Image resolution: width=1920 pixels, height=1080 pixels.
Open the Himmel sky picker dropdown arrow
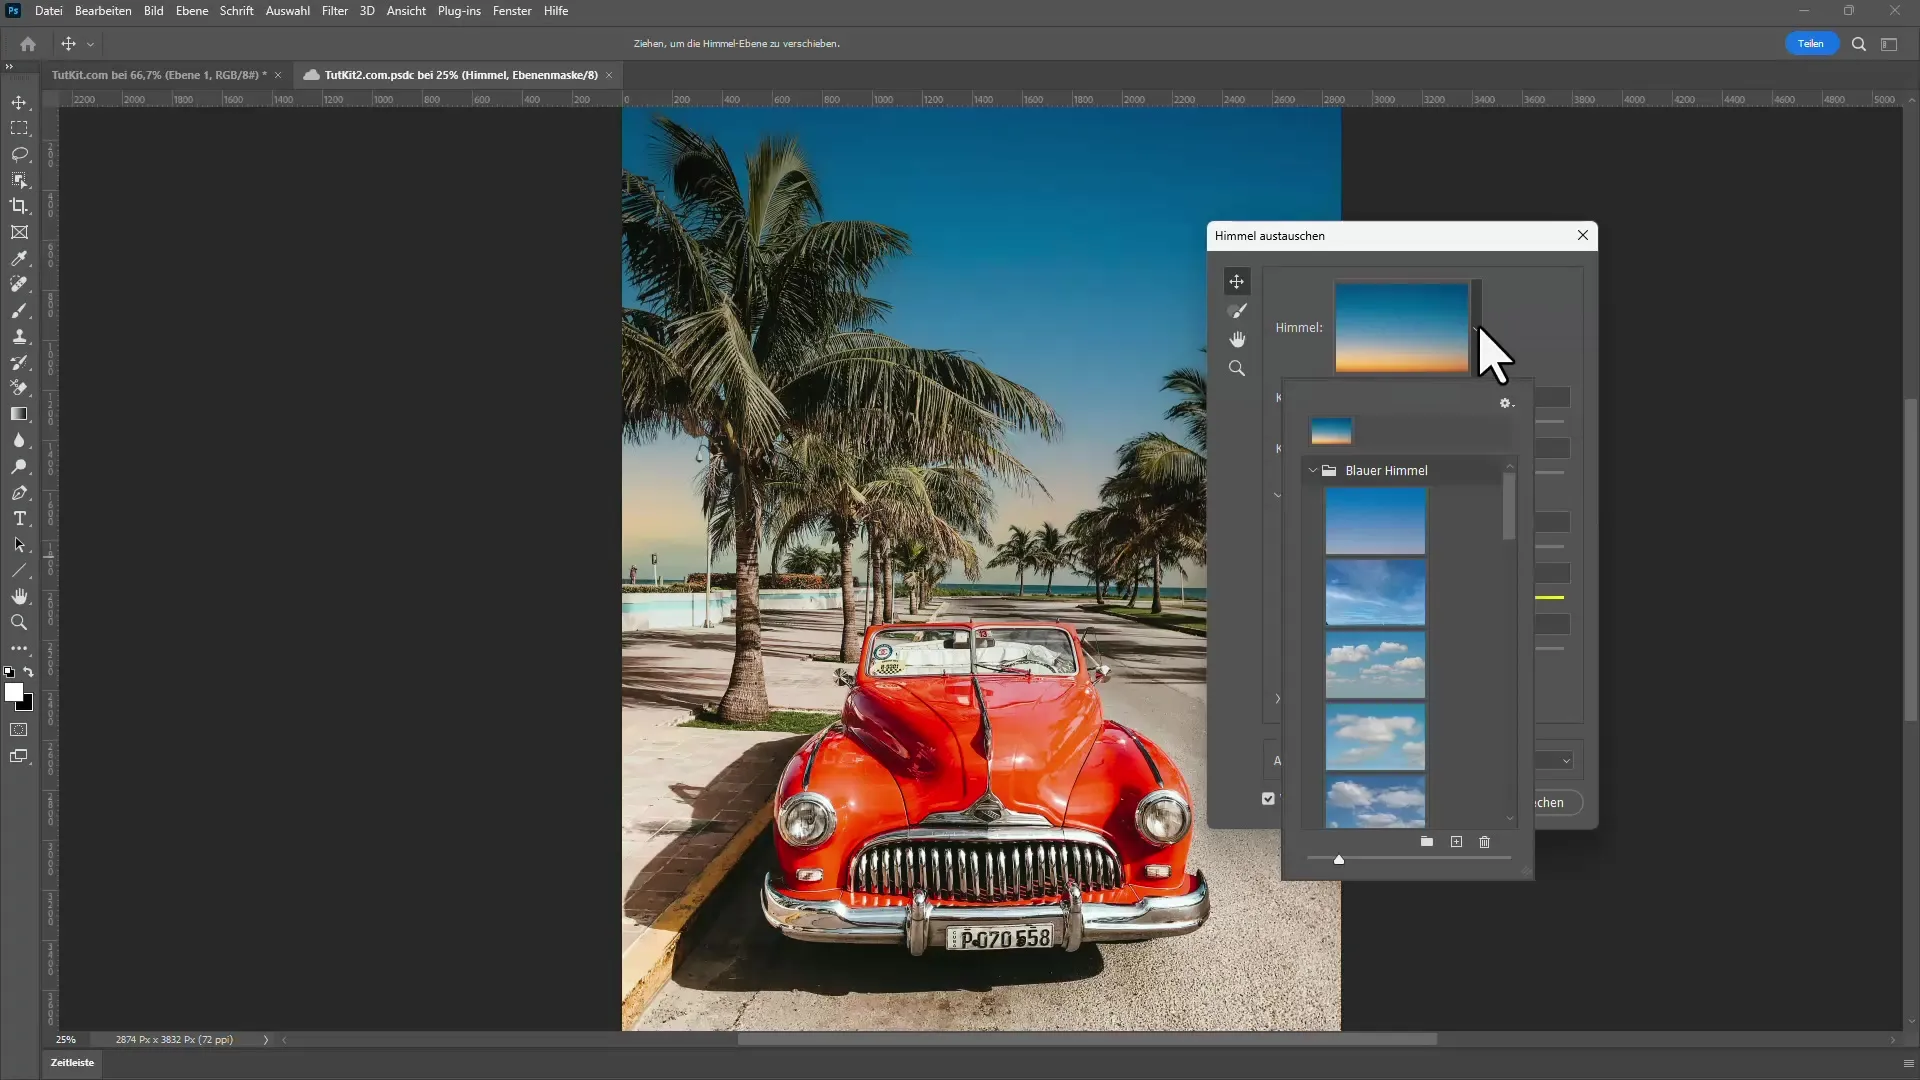click(1476, 327)
